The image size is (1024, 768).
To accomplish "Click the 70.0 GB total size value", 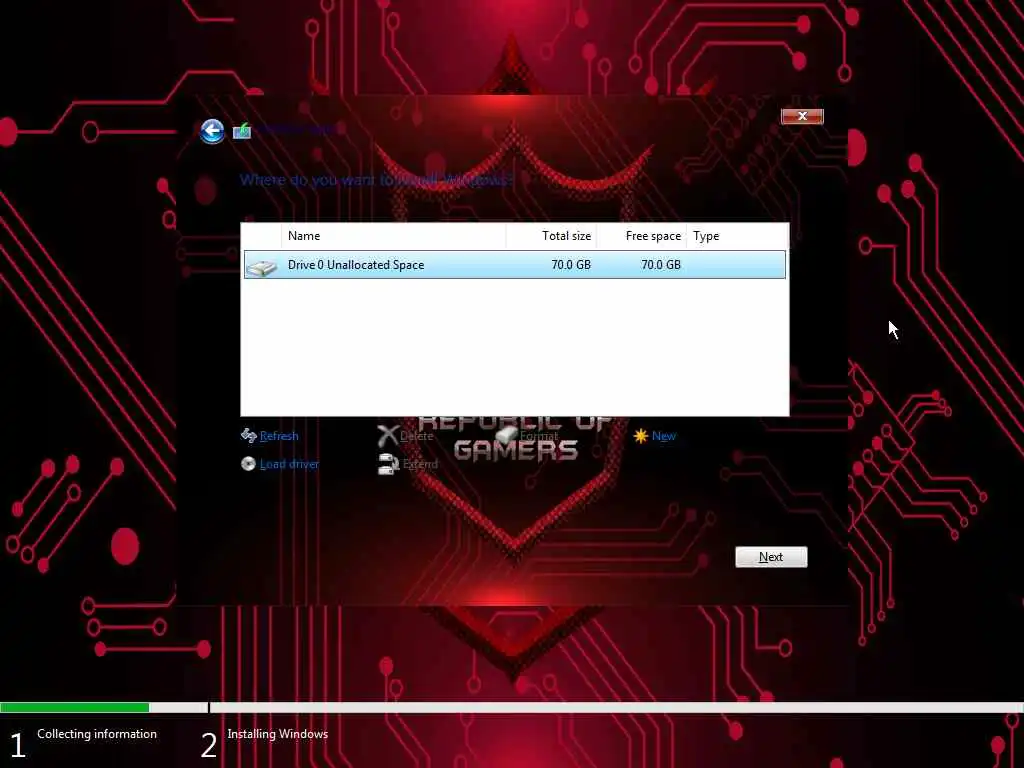I will click(571, 264).
